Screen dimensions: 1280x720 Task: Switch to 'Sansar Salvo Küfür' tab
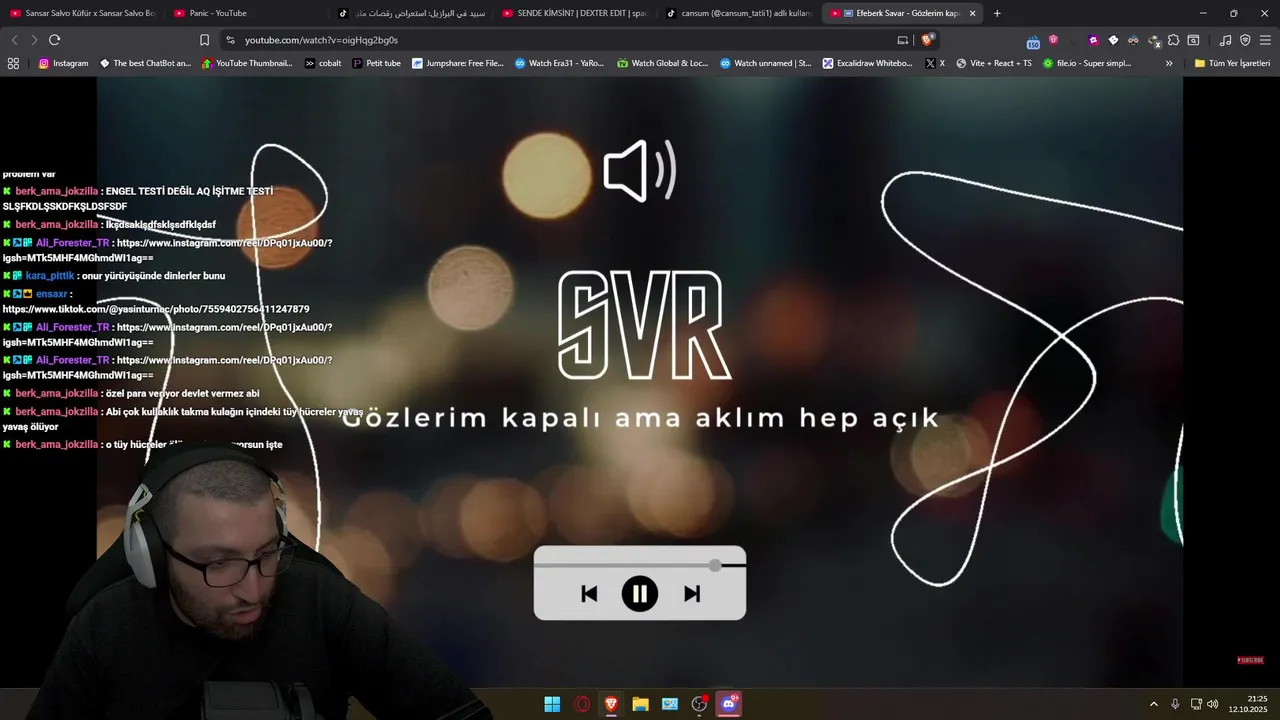82,13
